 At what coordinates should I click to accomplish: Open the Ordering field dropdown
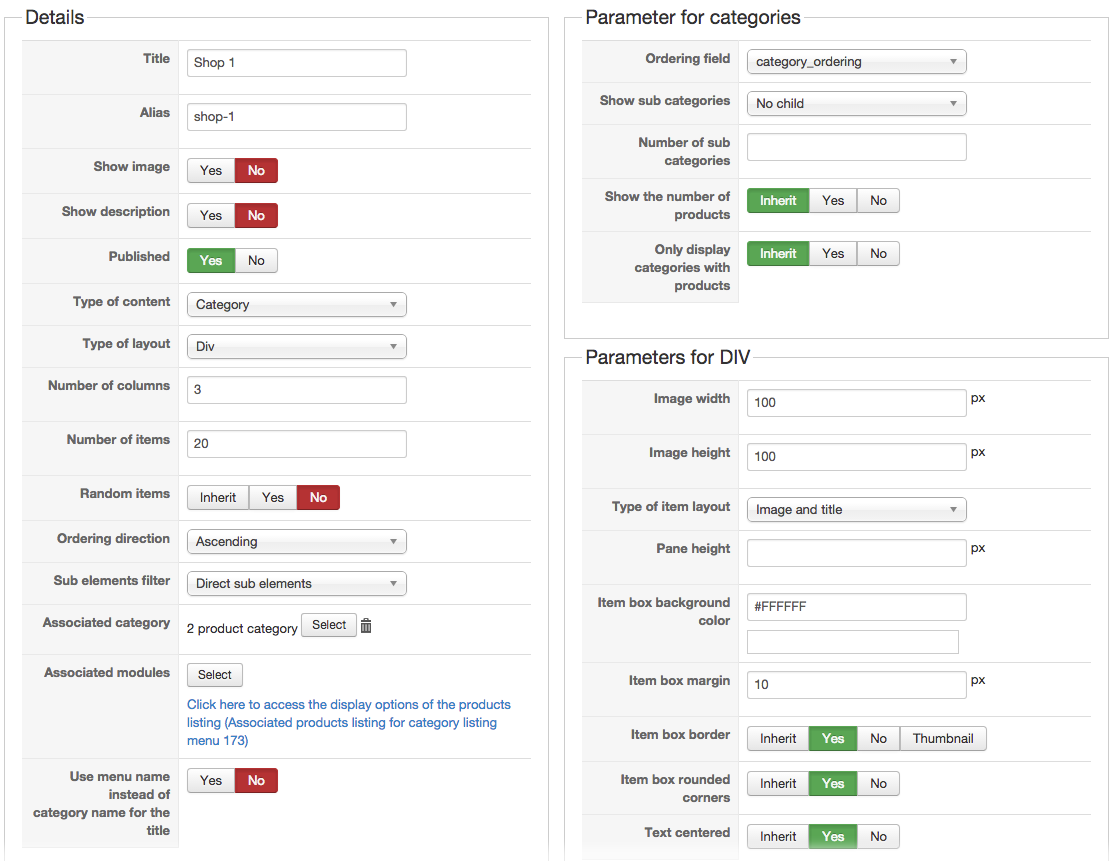click(x=856, y=62)
